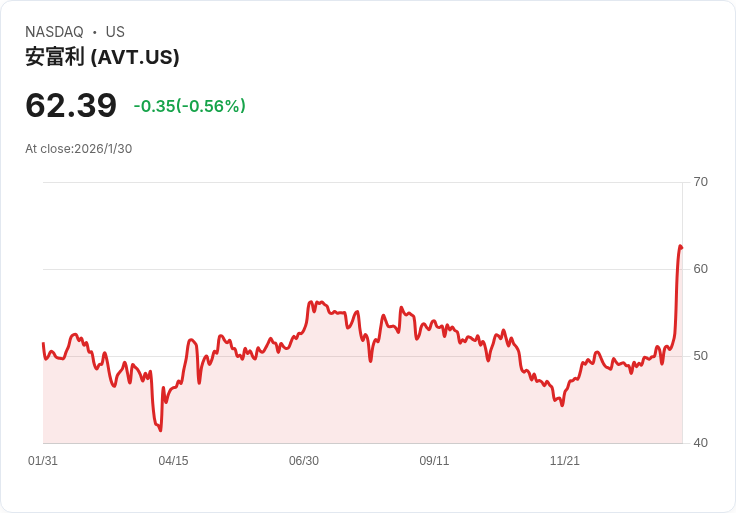The height and width of the screenshot is (513, 736).
Task: Click the At close:2026/1/30 timestamp
Action: (x=78, y=149)
